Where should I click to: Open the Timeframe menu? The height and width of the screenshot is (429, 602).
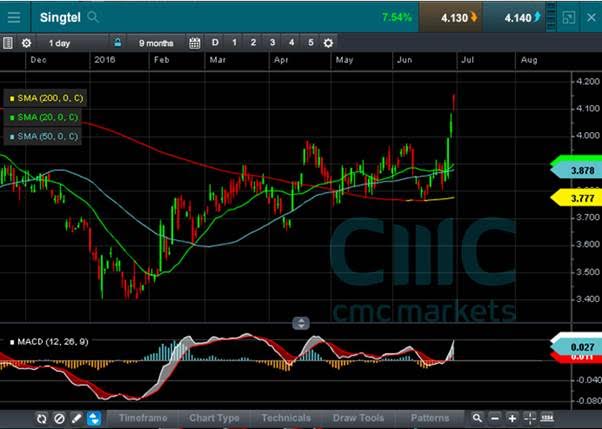click(x=143, y=418)
